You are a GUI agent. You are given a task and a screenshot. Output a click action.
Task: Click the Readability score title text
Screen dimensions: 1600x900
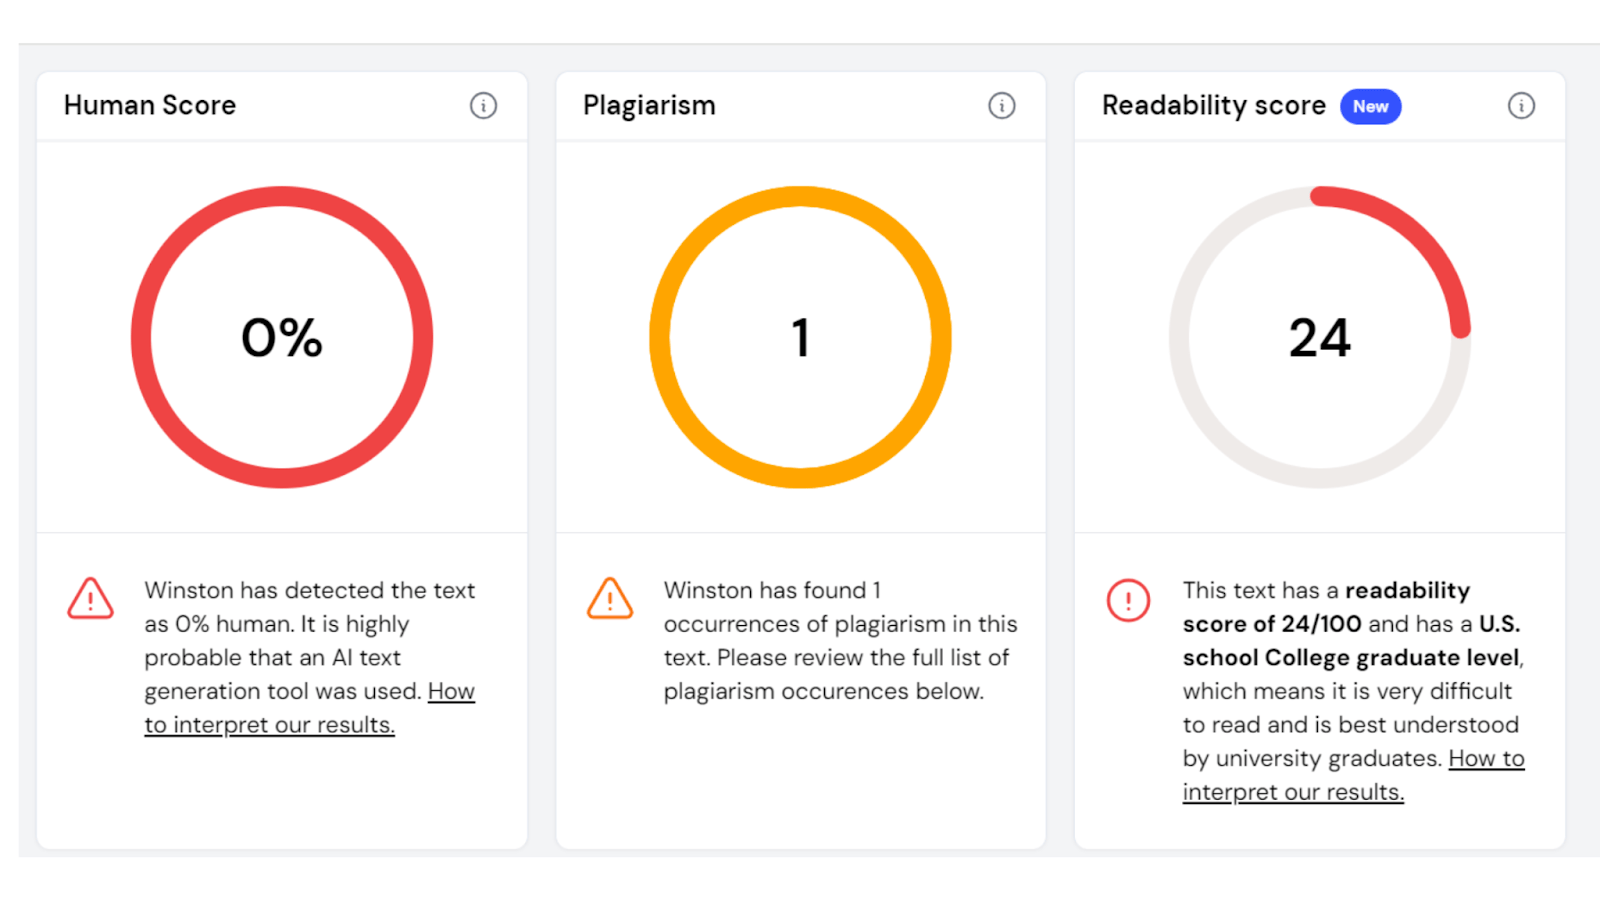(x=1213, y=105)
